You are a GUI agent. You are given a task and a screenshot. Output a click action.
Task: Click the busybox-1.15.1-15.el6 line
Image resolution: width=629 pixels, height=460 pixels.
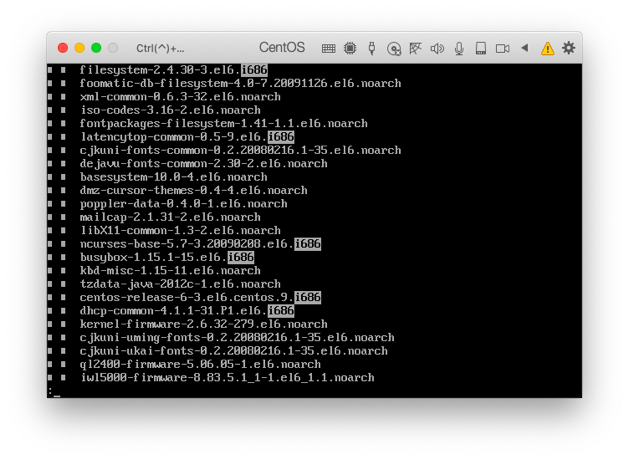(167, 257)
